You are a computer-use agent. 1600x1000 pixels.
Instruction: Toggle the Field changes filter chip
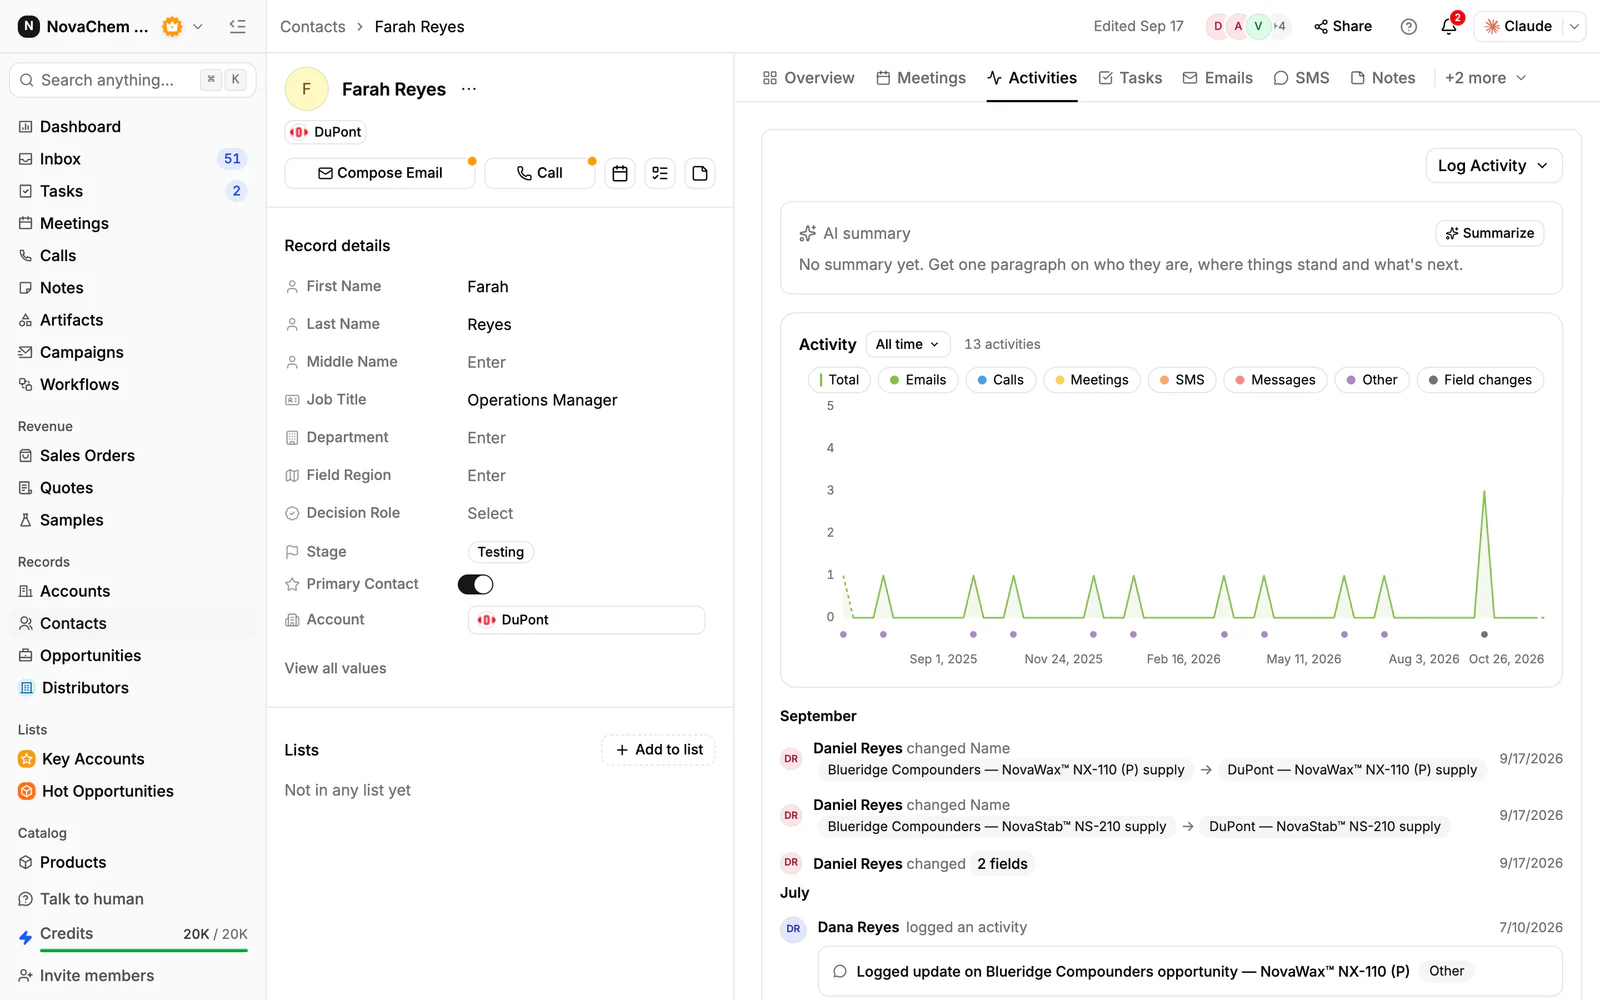(x=1480, y=380)
